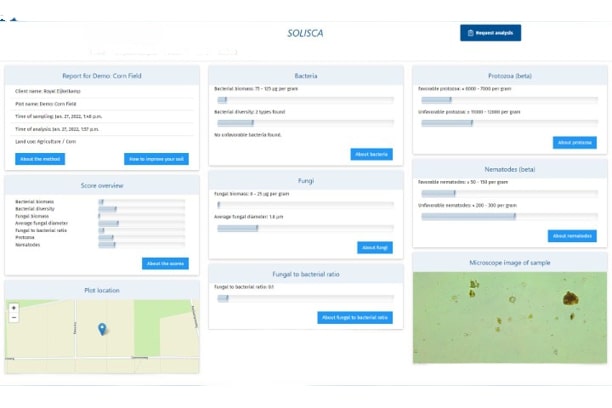Select the About fungi button

click(375, 247)
